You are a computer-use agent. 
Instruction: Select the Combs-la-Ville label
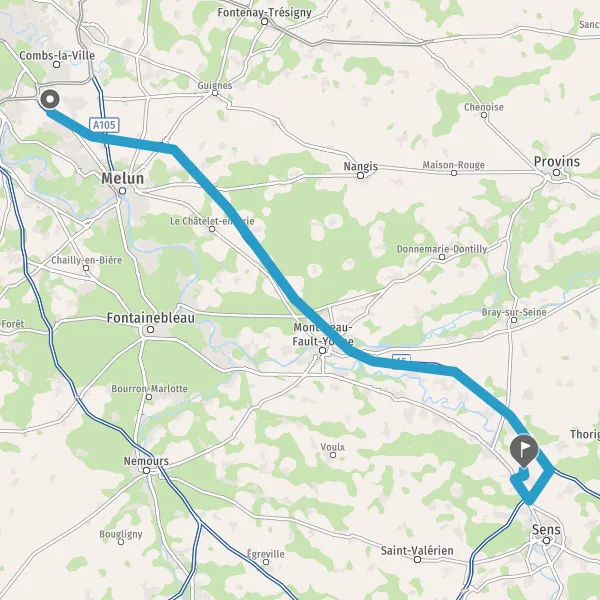click(x=57, y=55)
